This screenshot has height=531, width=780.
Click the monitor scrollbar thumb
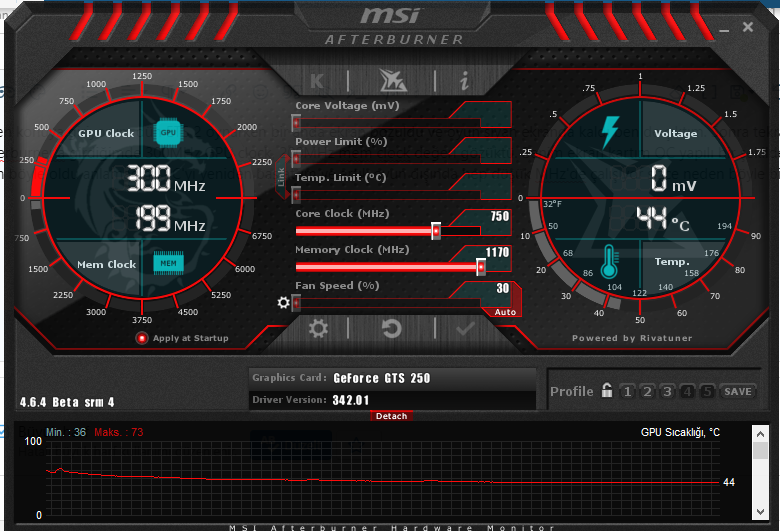(760, 450)
